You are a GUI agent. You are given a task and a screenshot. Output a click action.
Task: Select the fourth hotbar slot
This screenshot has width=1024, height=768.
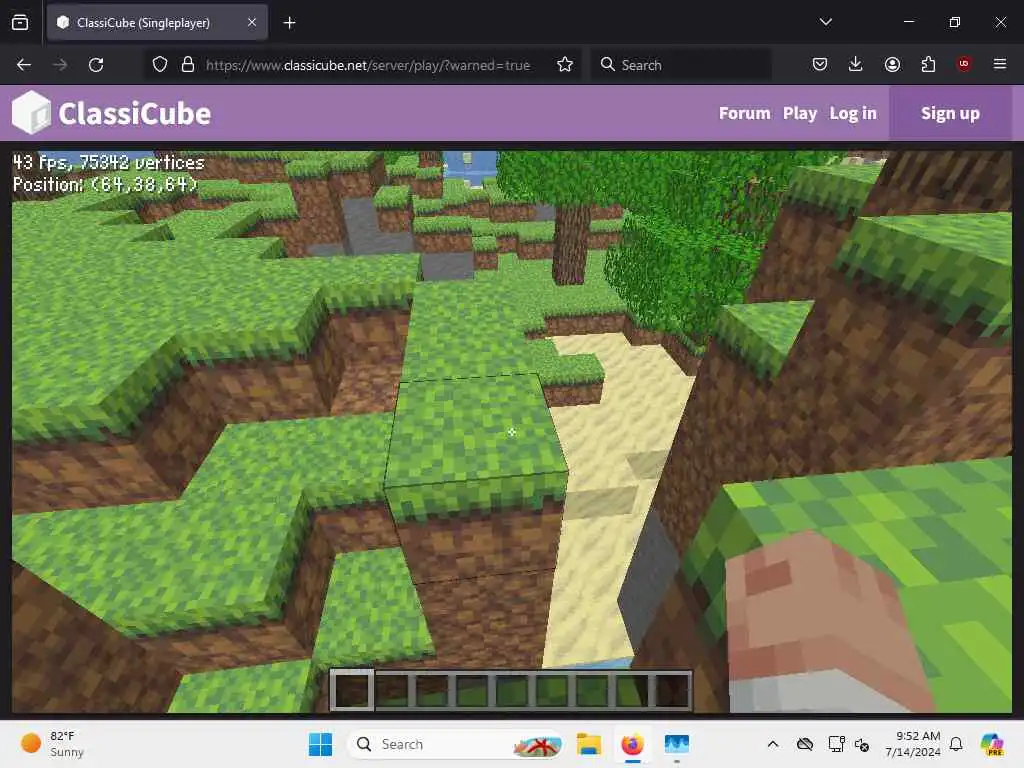click(x=472, y=690)
